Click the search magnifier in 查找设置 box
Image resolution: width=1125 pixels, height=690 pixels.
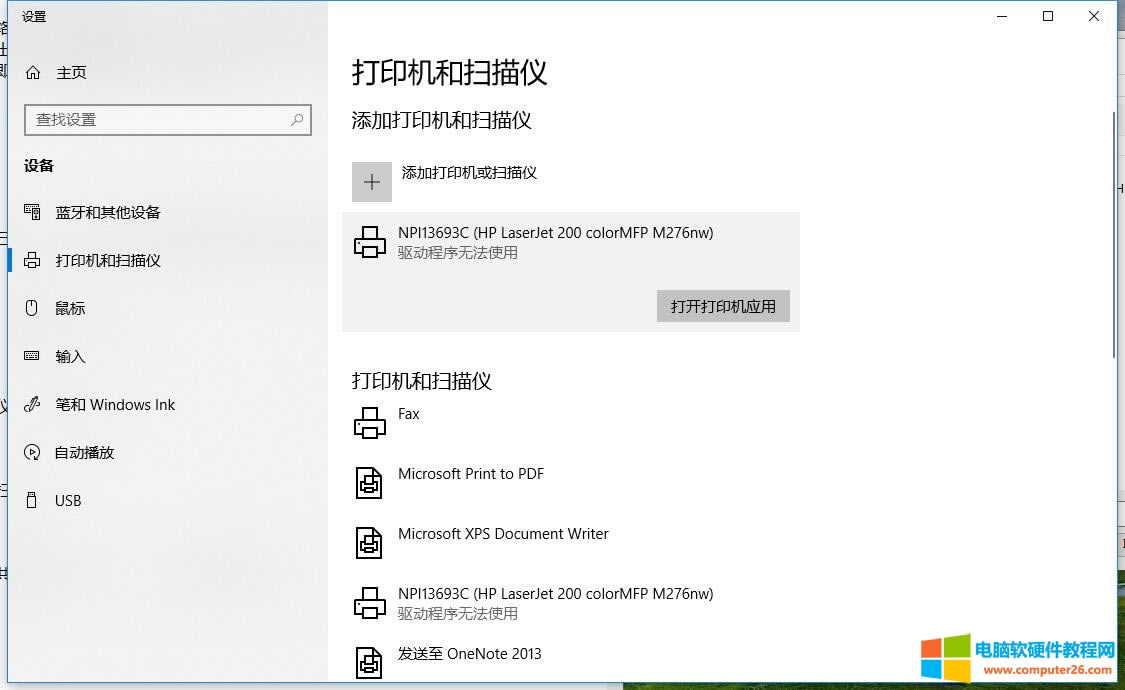[297, 120]
